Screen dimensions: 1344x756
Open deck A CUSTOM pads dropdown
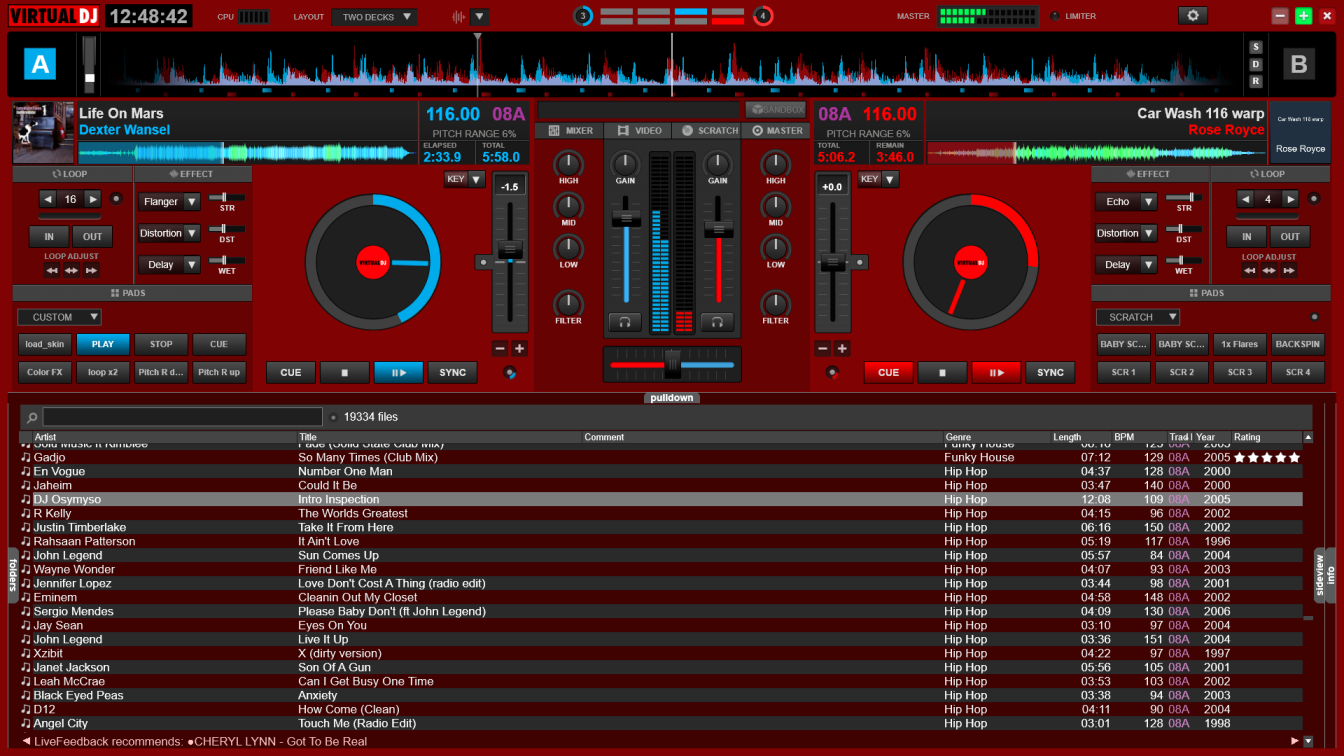tap(59, 317)
